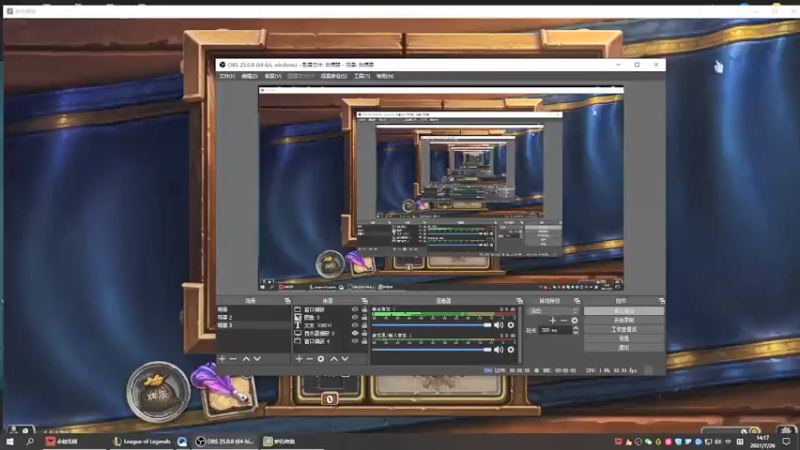Open OBS 设置 settings button
The width and height of the screenshot is (800, 450).
623,338
